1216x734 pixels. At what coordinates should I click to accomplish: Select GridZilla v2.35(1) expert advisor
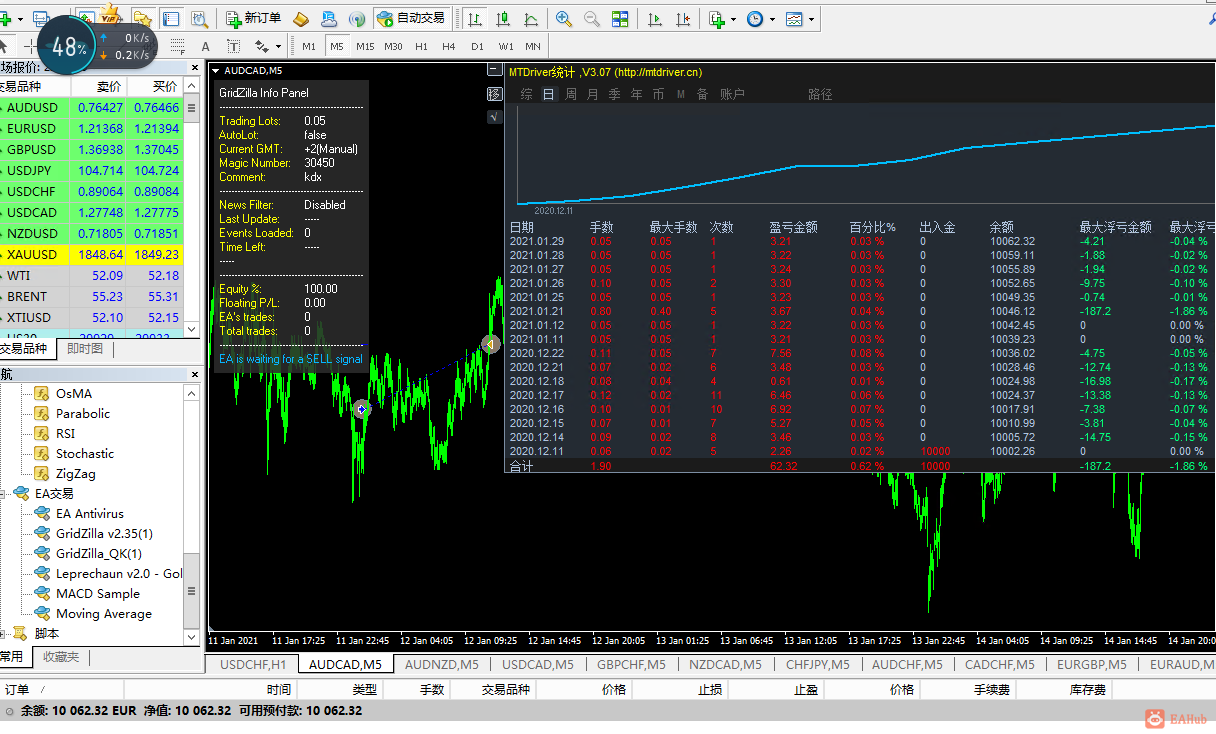click(104, 534)
